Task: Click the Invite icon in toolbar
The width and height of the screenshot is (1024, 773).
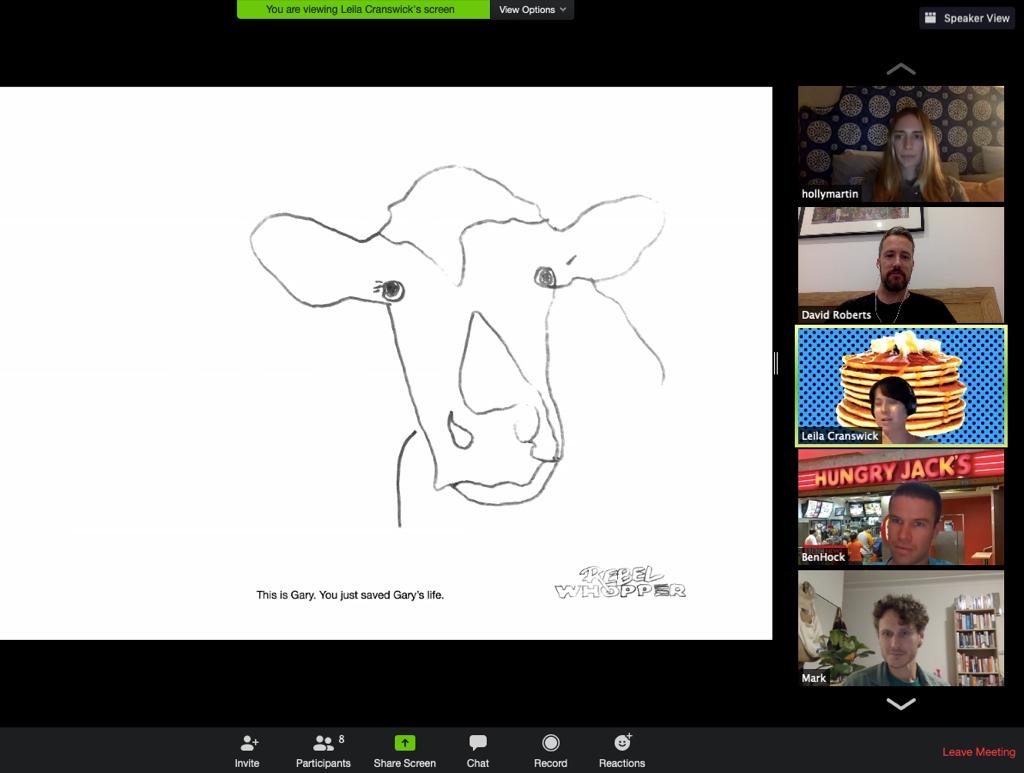Action: [x=249, y=743]
